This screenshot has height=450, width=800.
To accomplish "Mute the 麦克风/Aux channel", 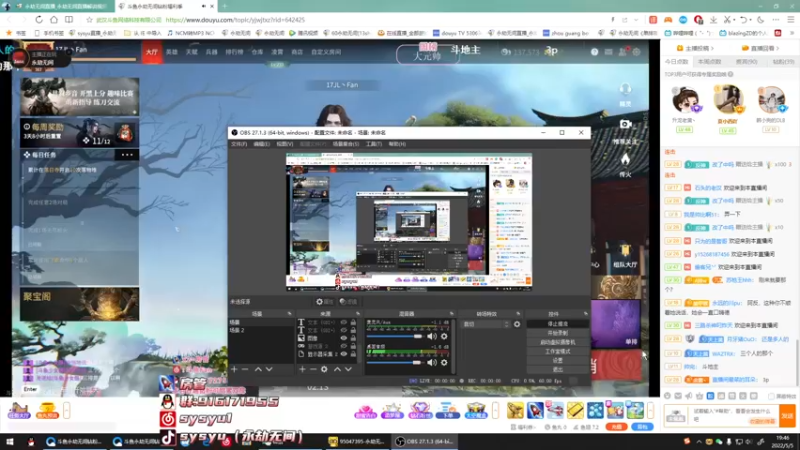I will point(432,336).
